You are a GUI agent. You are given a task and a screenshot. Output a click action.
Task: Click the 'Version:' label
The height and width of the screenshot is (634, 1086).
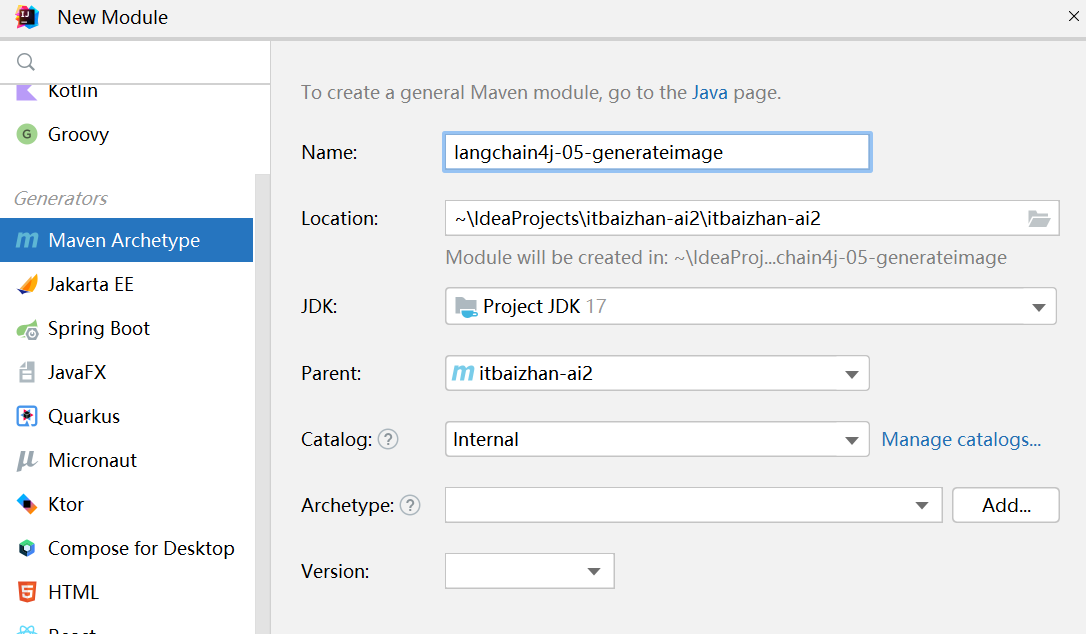coord(335,572)
